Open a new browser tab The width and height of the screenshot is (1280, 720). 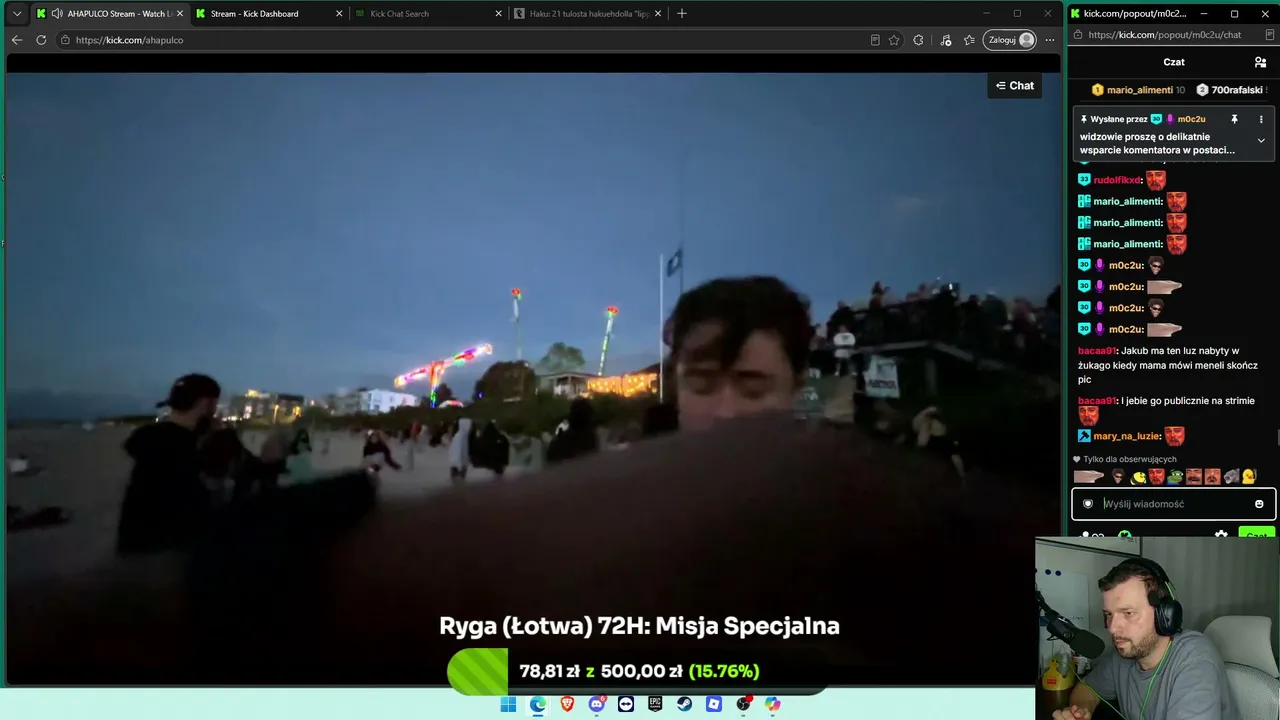682,14
